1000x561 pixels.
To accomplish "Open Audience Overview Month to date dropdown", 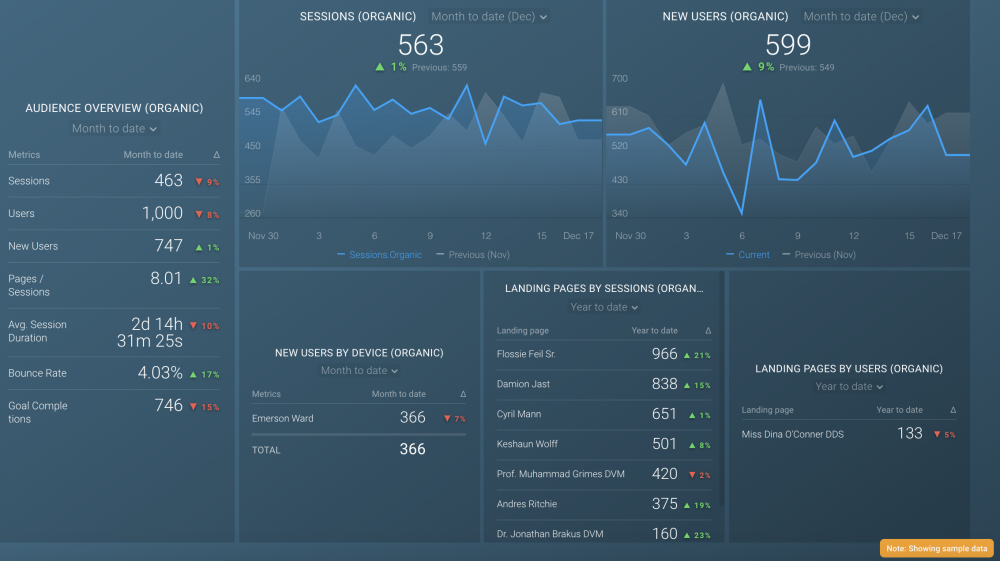I will click(x=114, y=129).
